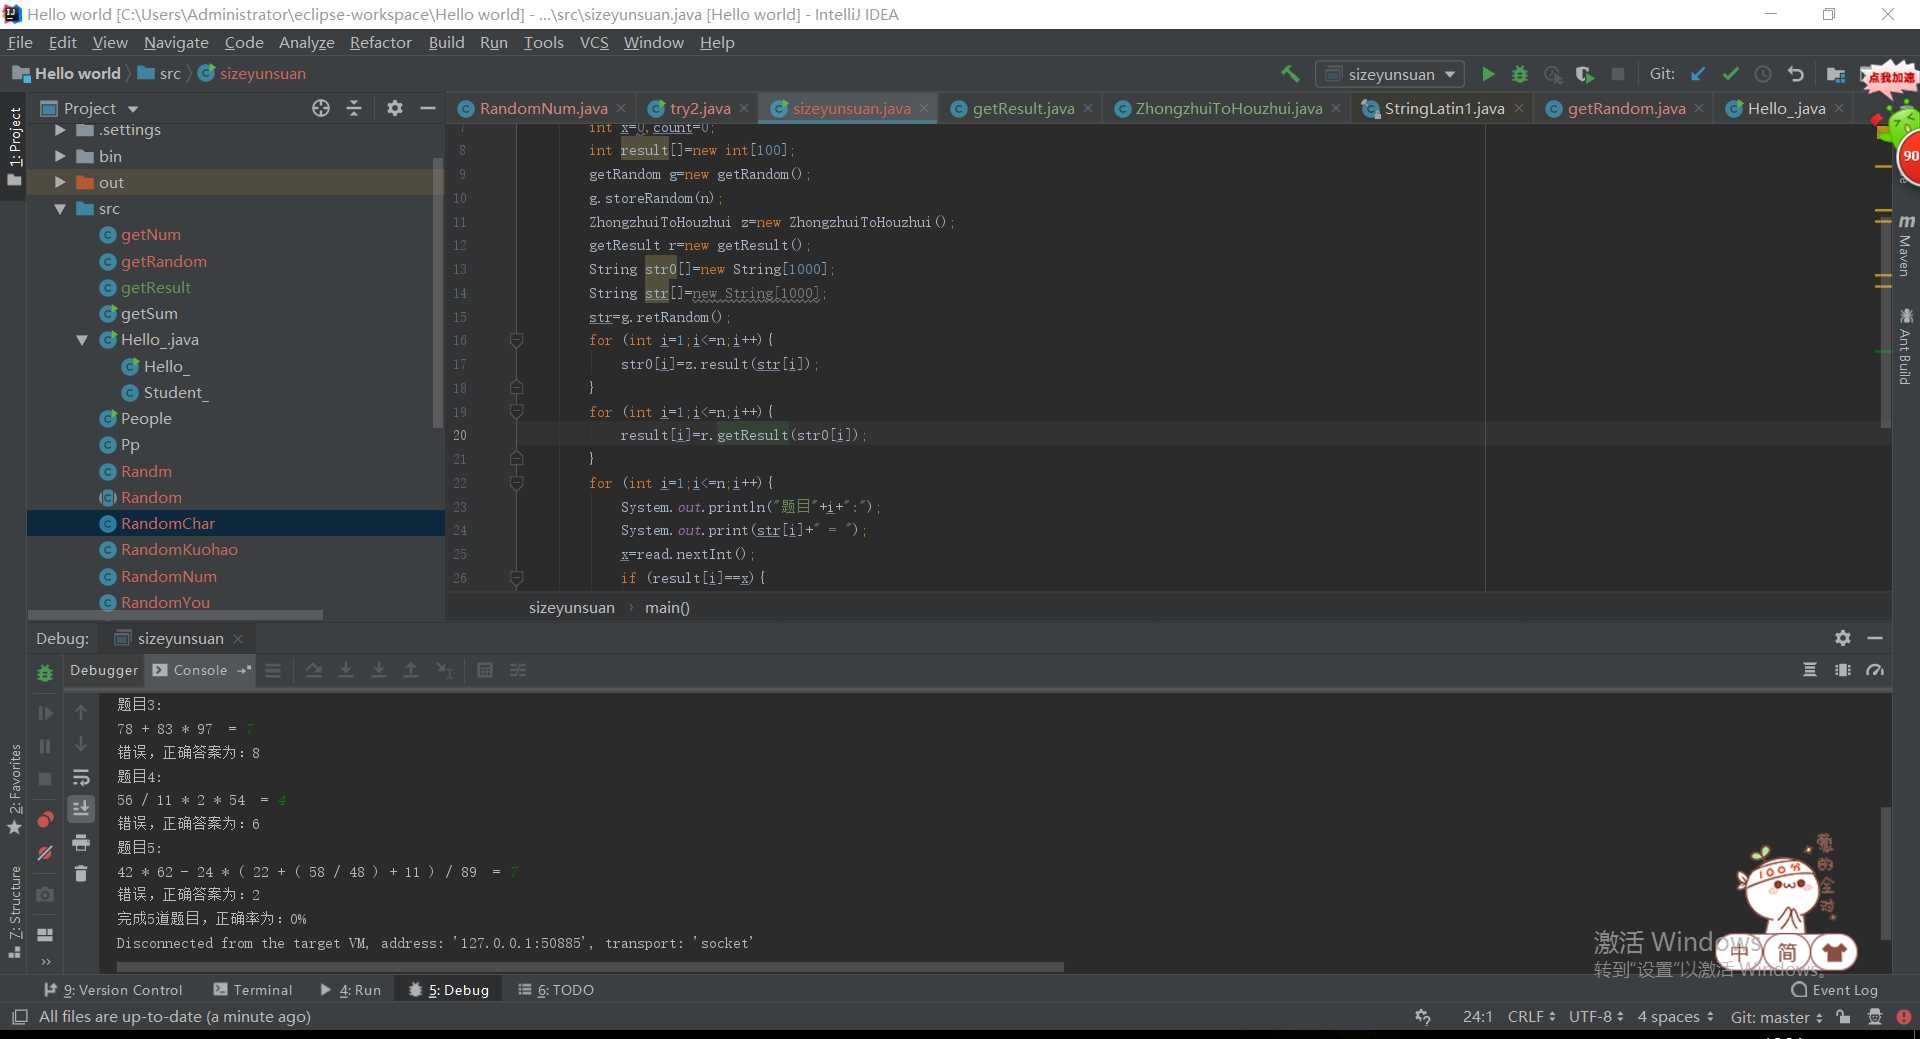This screenshot has height=1039, width=1920.
Task: Build the project with the hammer icon
Action: (1290, 74)
